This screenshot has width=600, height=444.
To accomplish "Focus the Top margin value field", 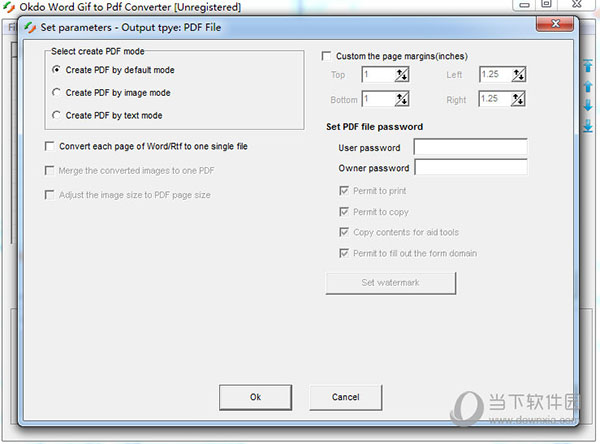I will pos(378,74).
